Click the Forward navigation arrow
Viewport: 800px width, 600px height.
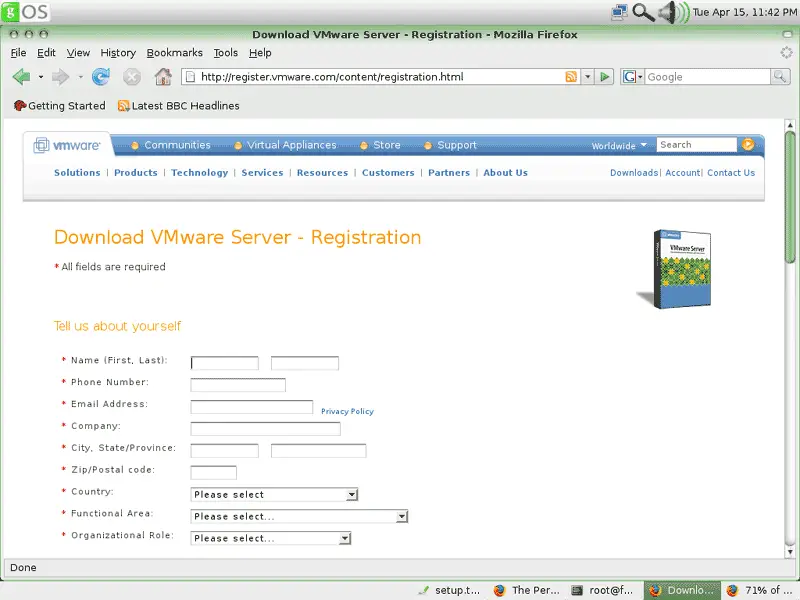pyautogui.click(x=61, y=77)
